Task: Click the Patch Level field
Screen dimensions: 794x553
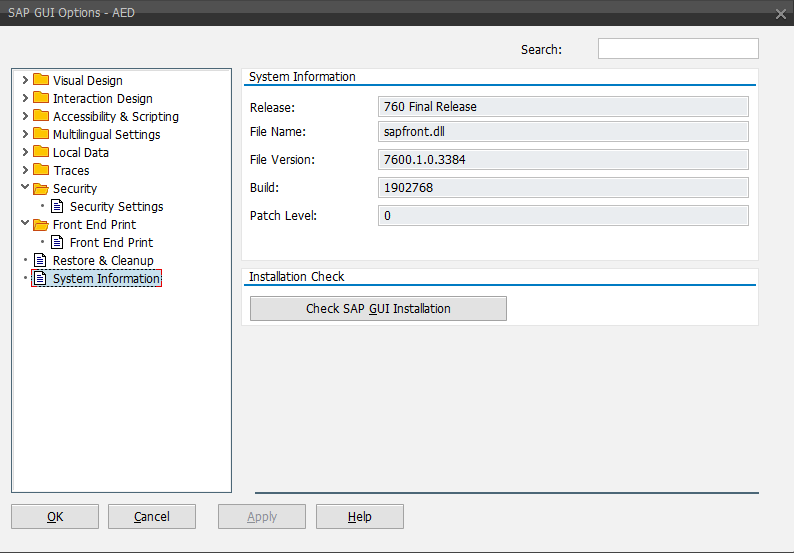Action: [563, 215]
